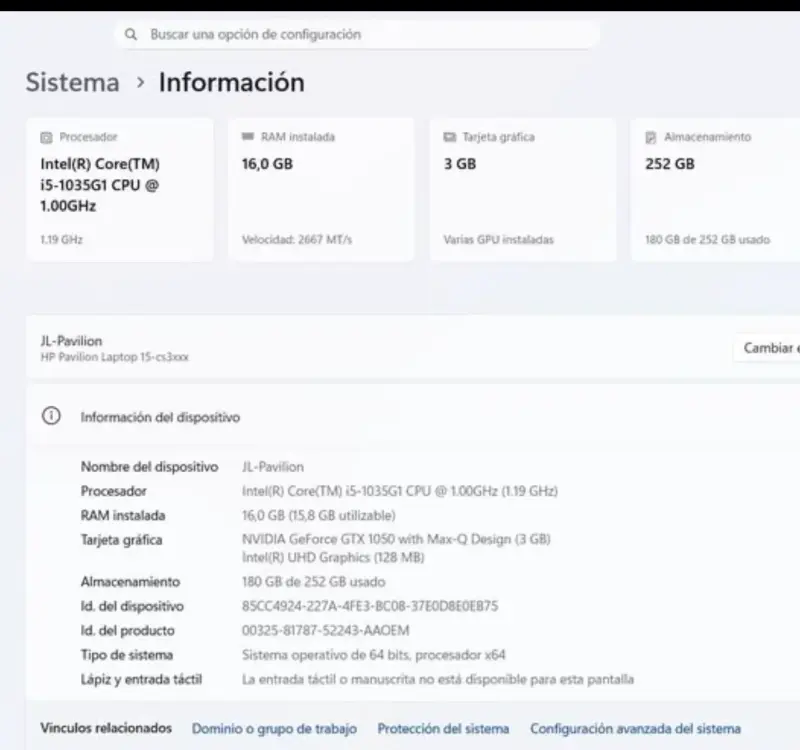The height and width of the screenshot is (750, 800).
Task: Select the NVIDIA GeForce GTX 1050 line
Action: 396,539
